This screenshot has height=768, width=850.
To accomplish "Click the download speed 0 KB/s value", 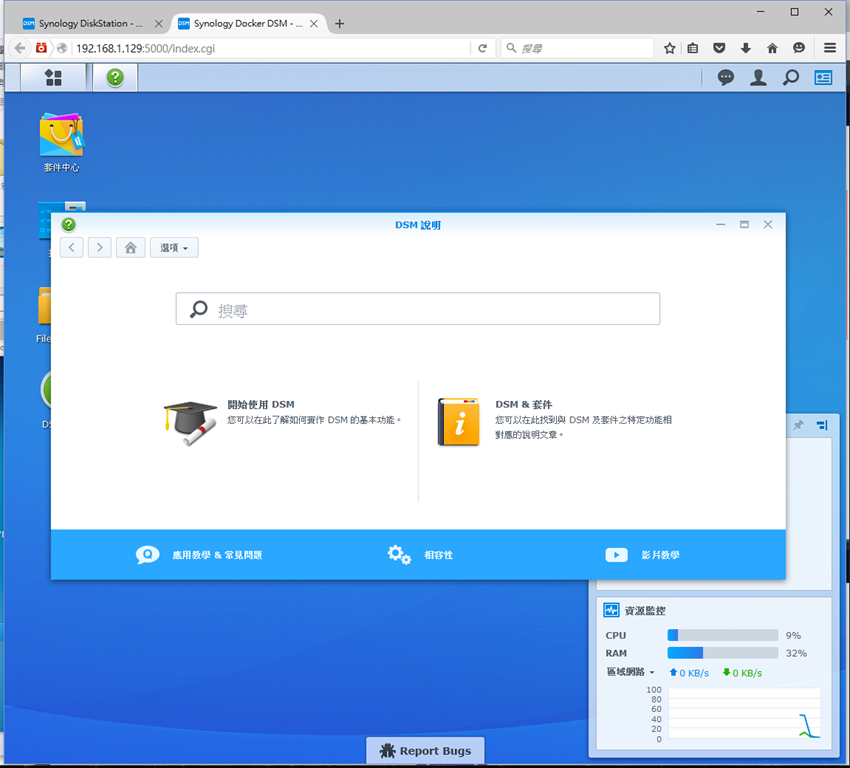I will pos(747,673).
